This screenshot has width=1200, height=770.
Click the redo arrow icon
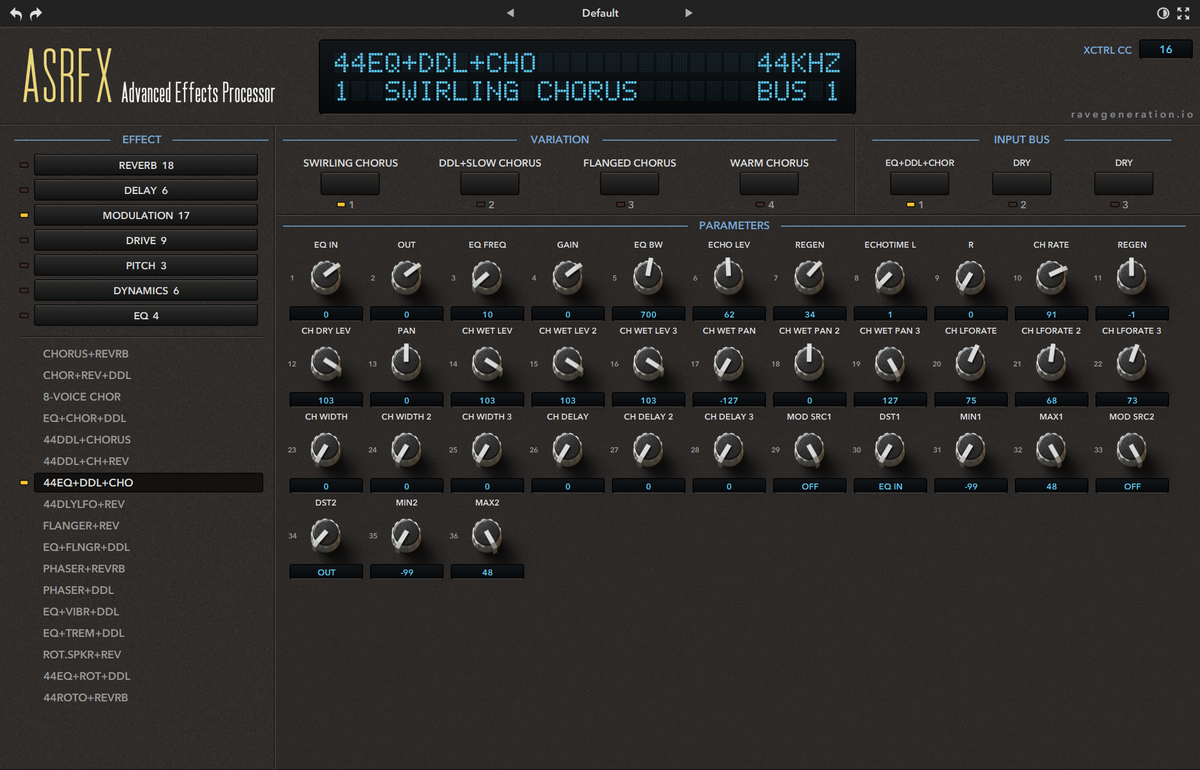[x=36, y=14]
